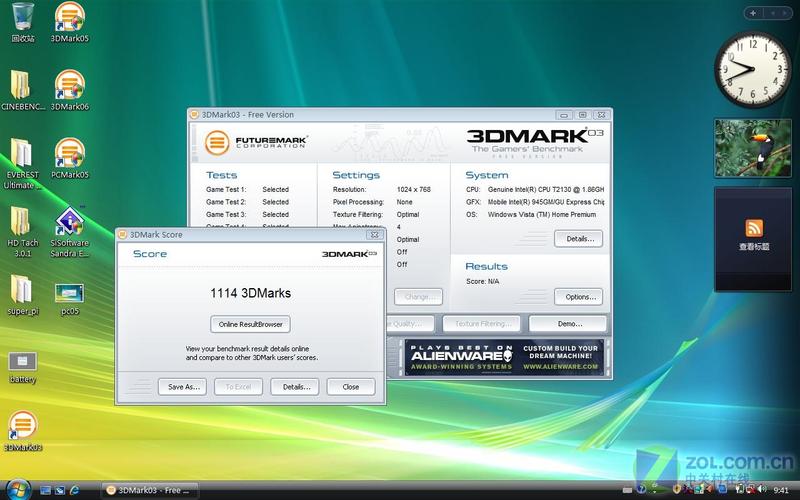Click the sidebar next gadgets page arrow
800x500 pixels.
coord(786,13)
